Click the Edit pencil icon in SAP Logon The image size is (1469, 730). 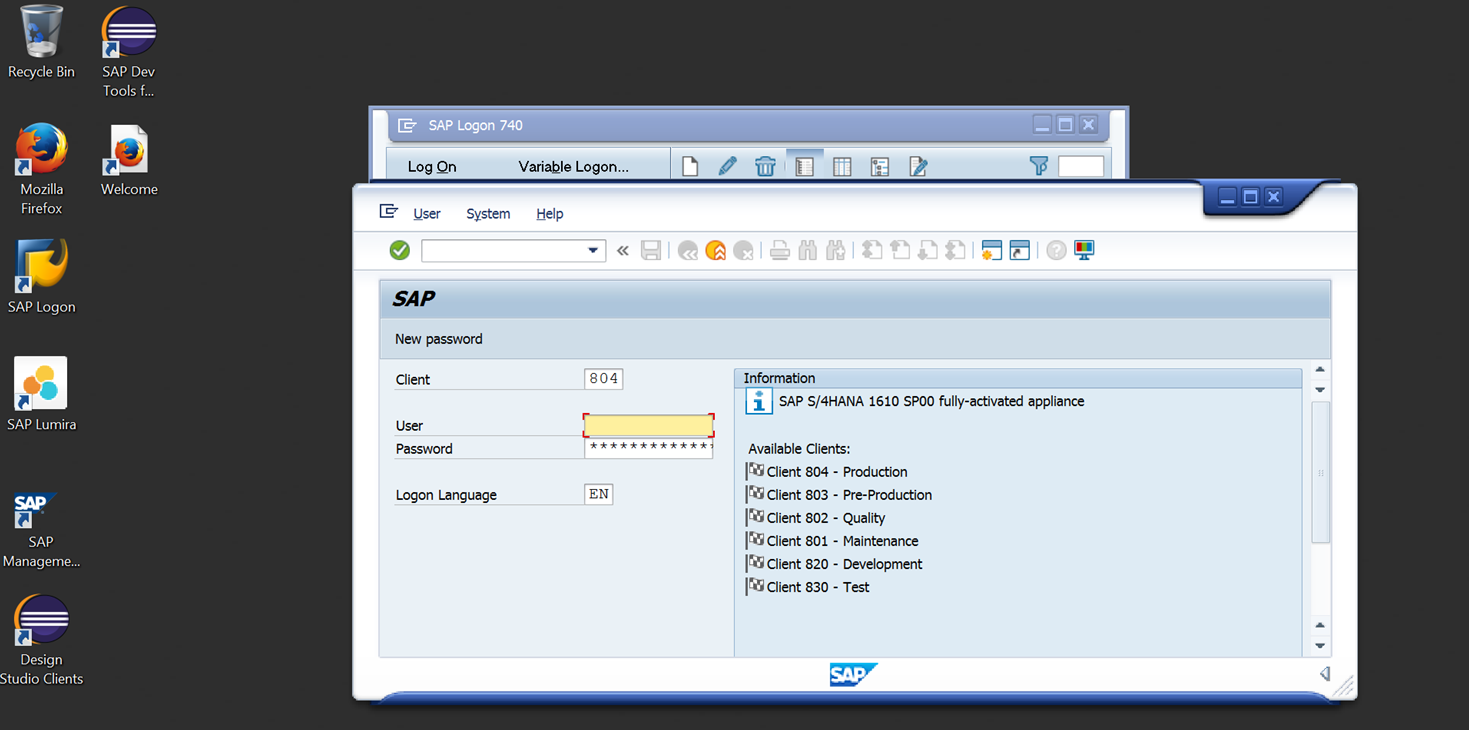(728, 166)
